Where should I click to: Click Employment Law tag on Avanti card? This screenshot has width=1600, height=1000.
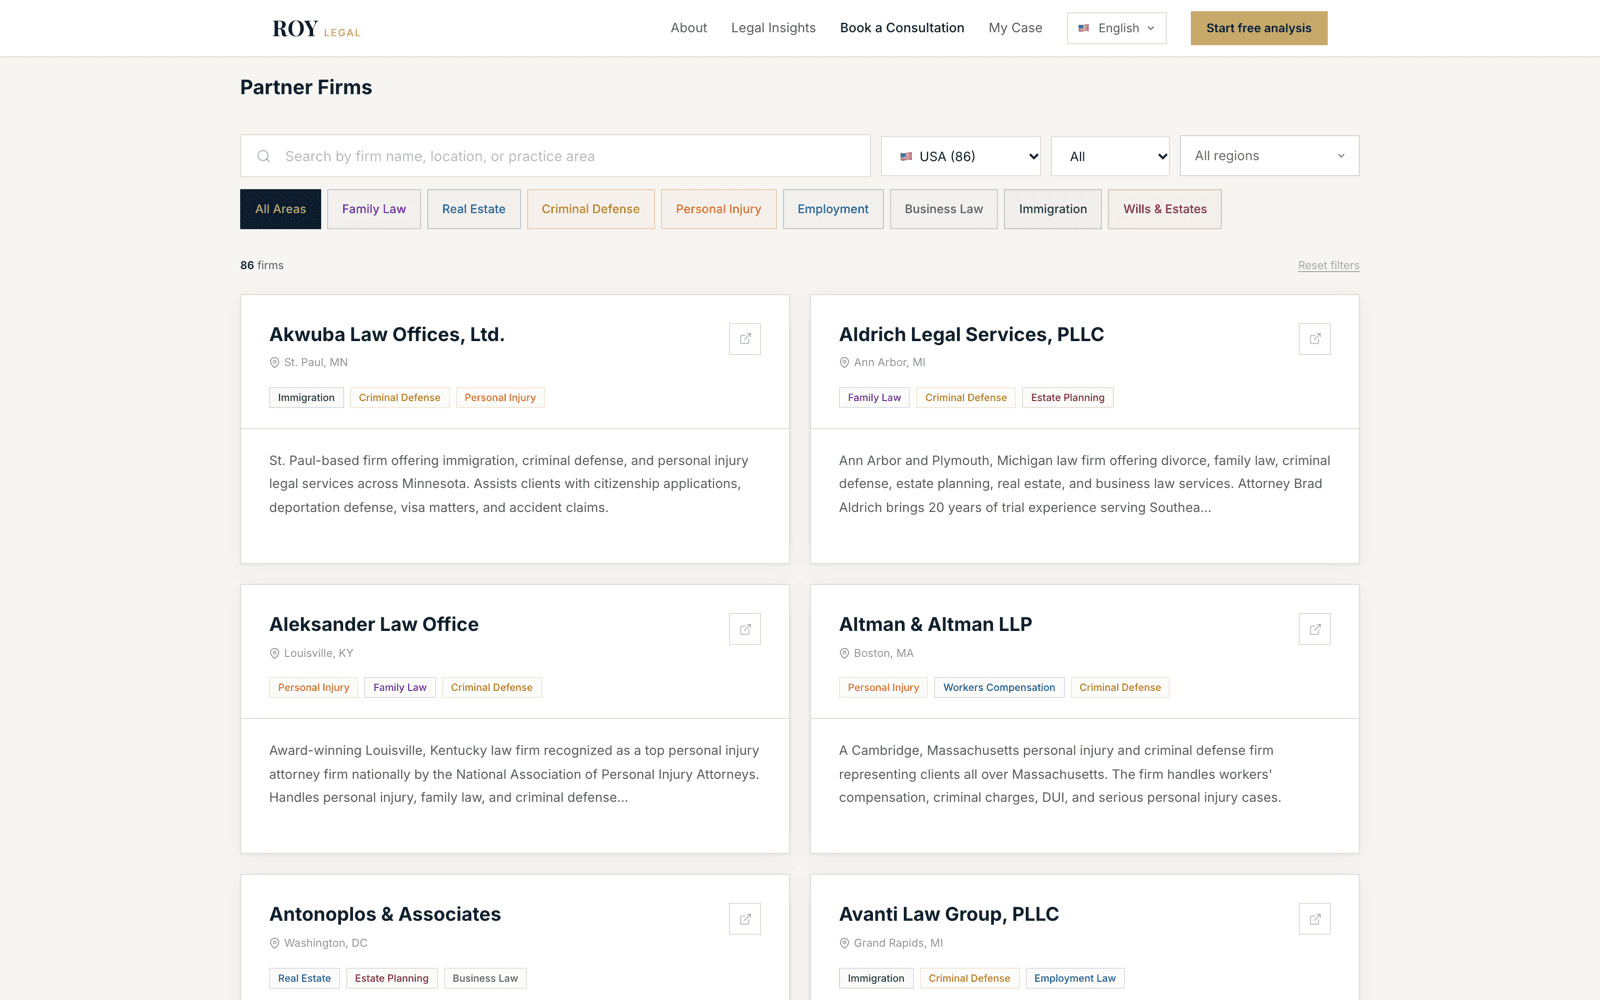(x=1075, y=979)
